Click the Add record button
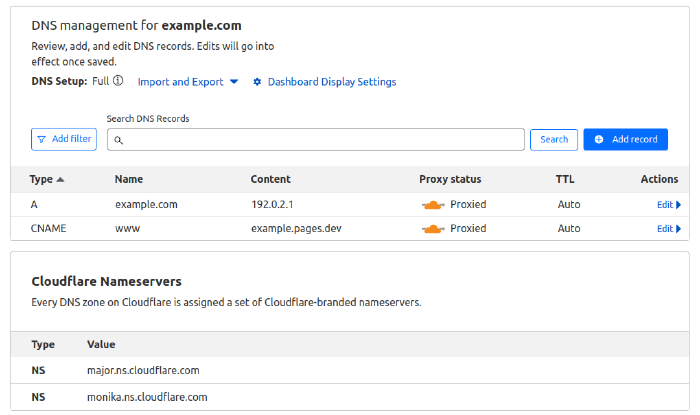 point(625,139)
